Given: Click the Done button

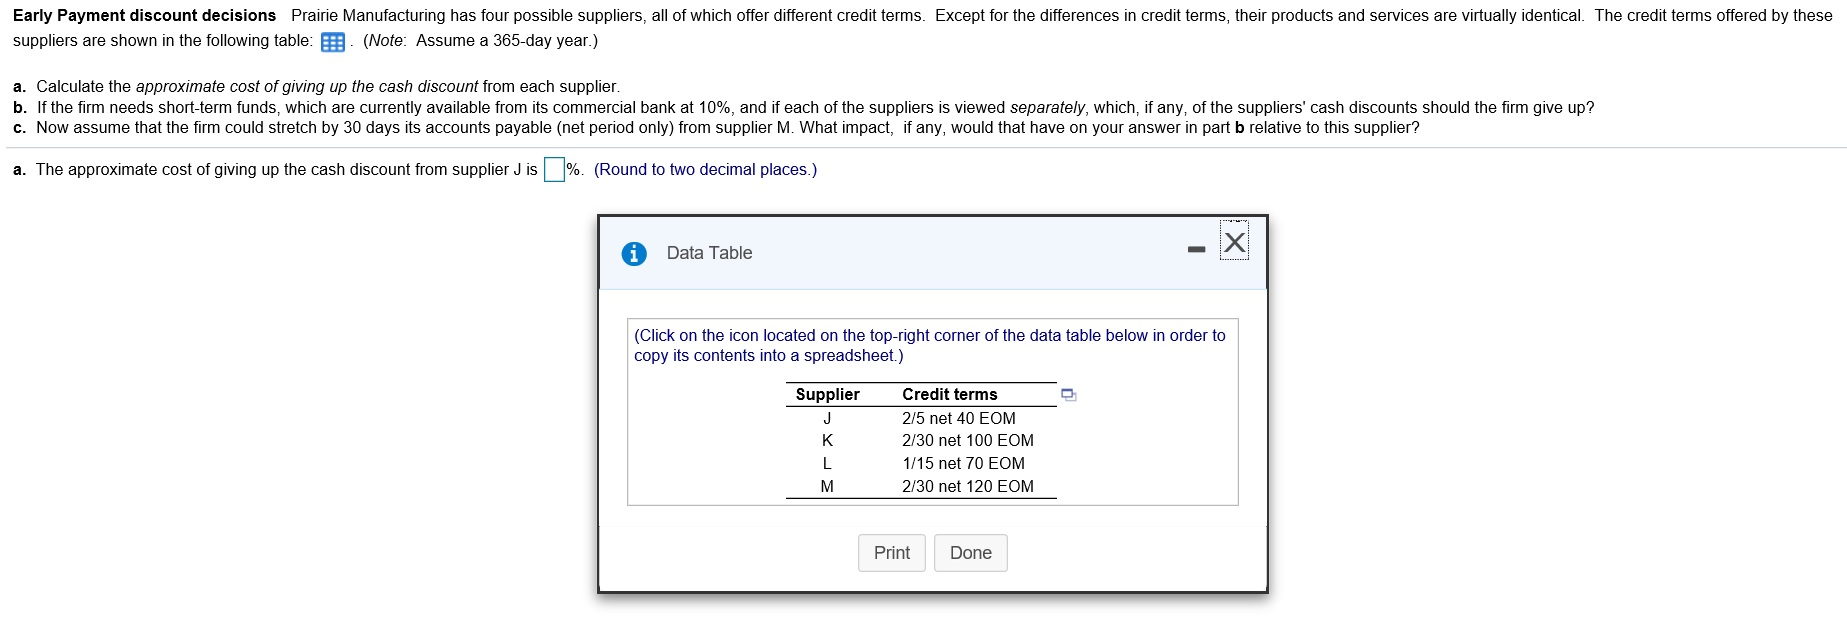Looking at the screenshot, I should [971, 553].
